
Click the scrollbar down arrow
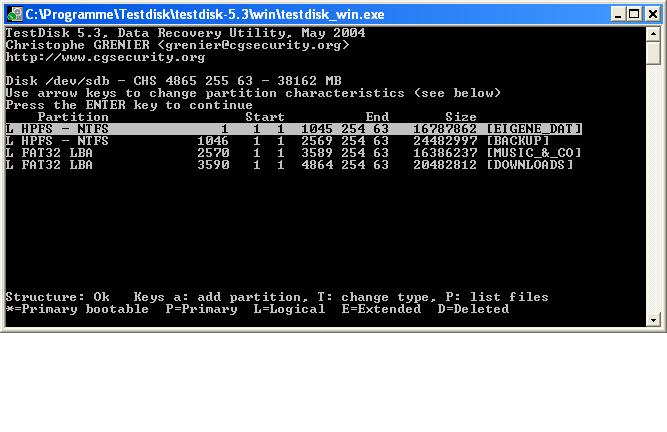653,319
